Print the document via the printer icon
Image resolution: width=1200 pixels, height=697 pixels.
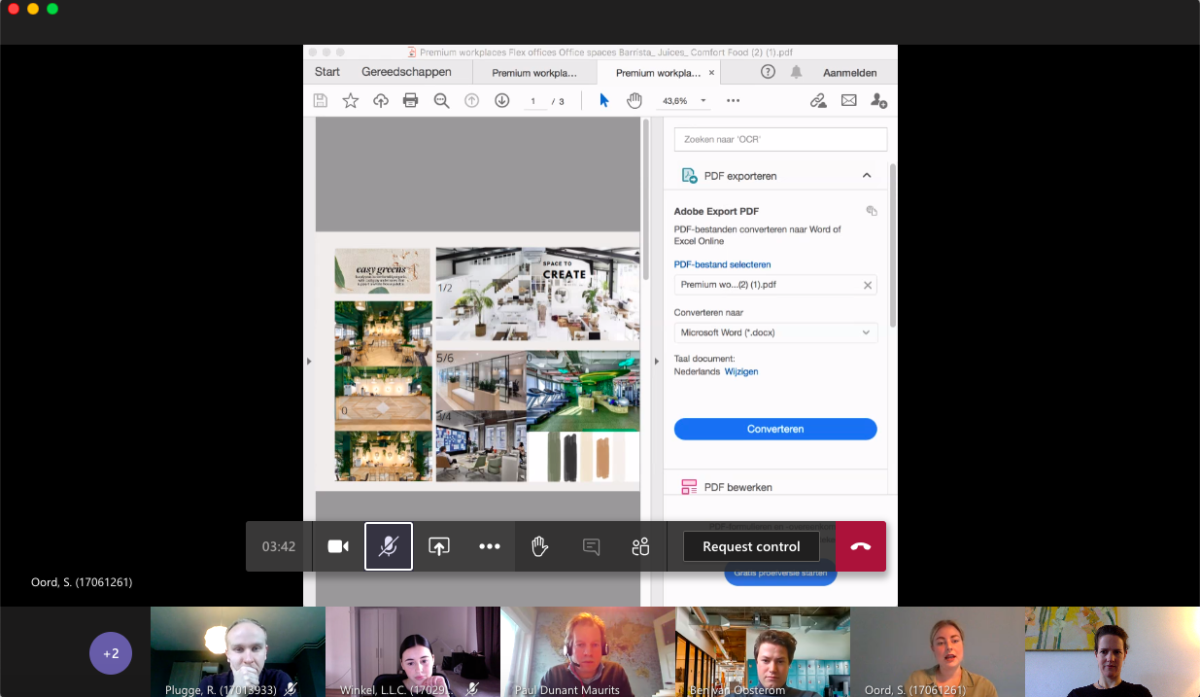pyautogui.click(x=410, y=100)
